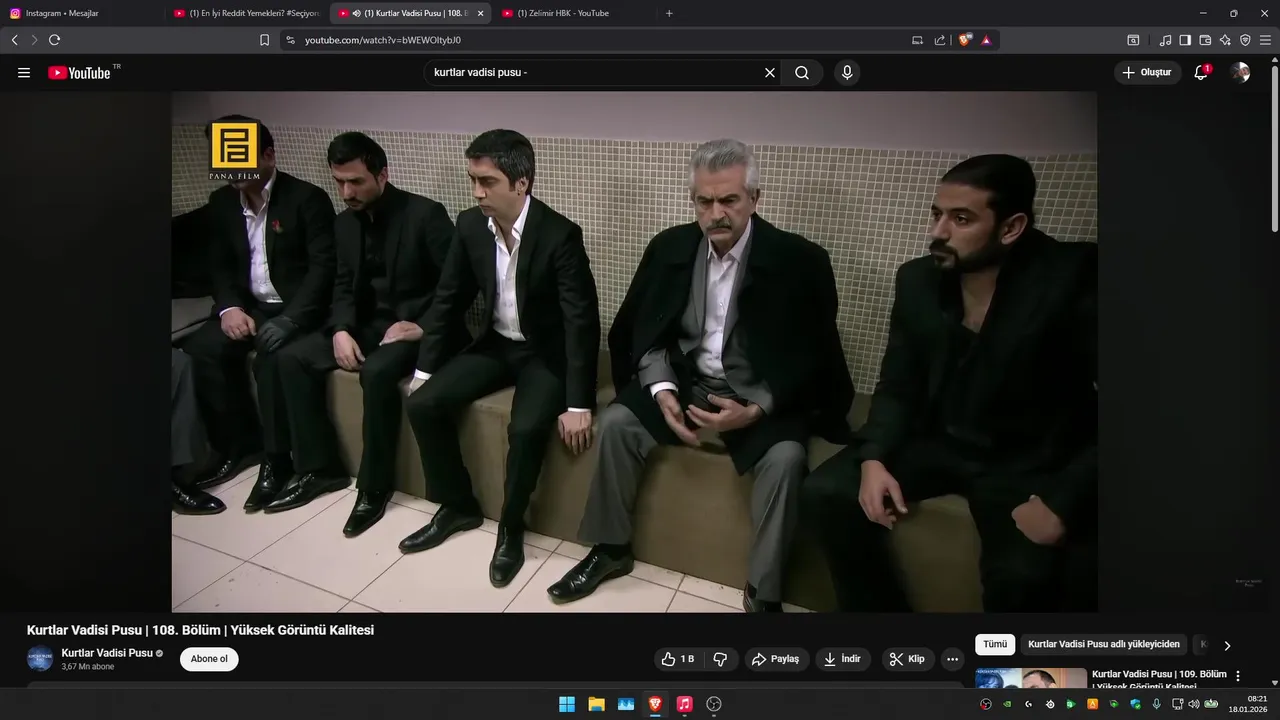Open more actions for the video
This screenshot has height=720, width=1280.
952,659
